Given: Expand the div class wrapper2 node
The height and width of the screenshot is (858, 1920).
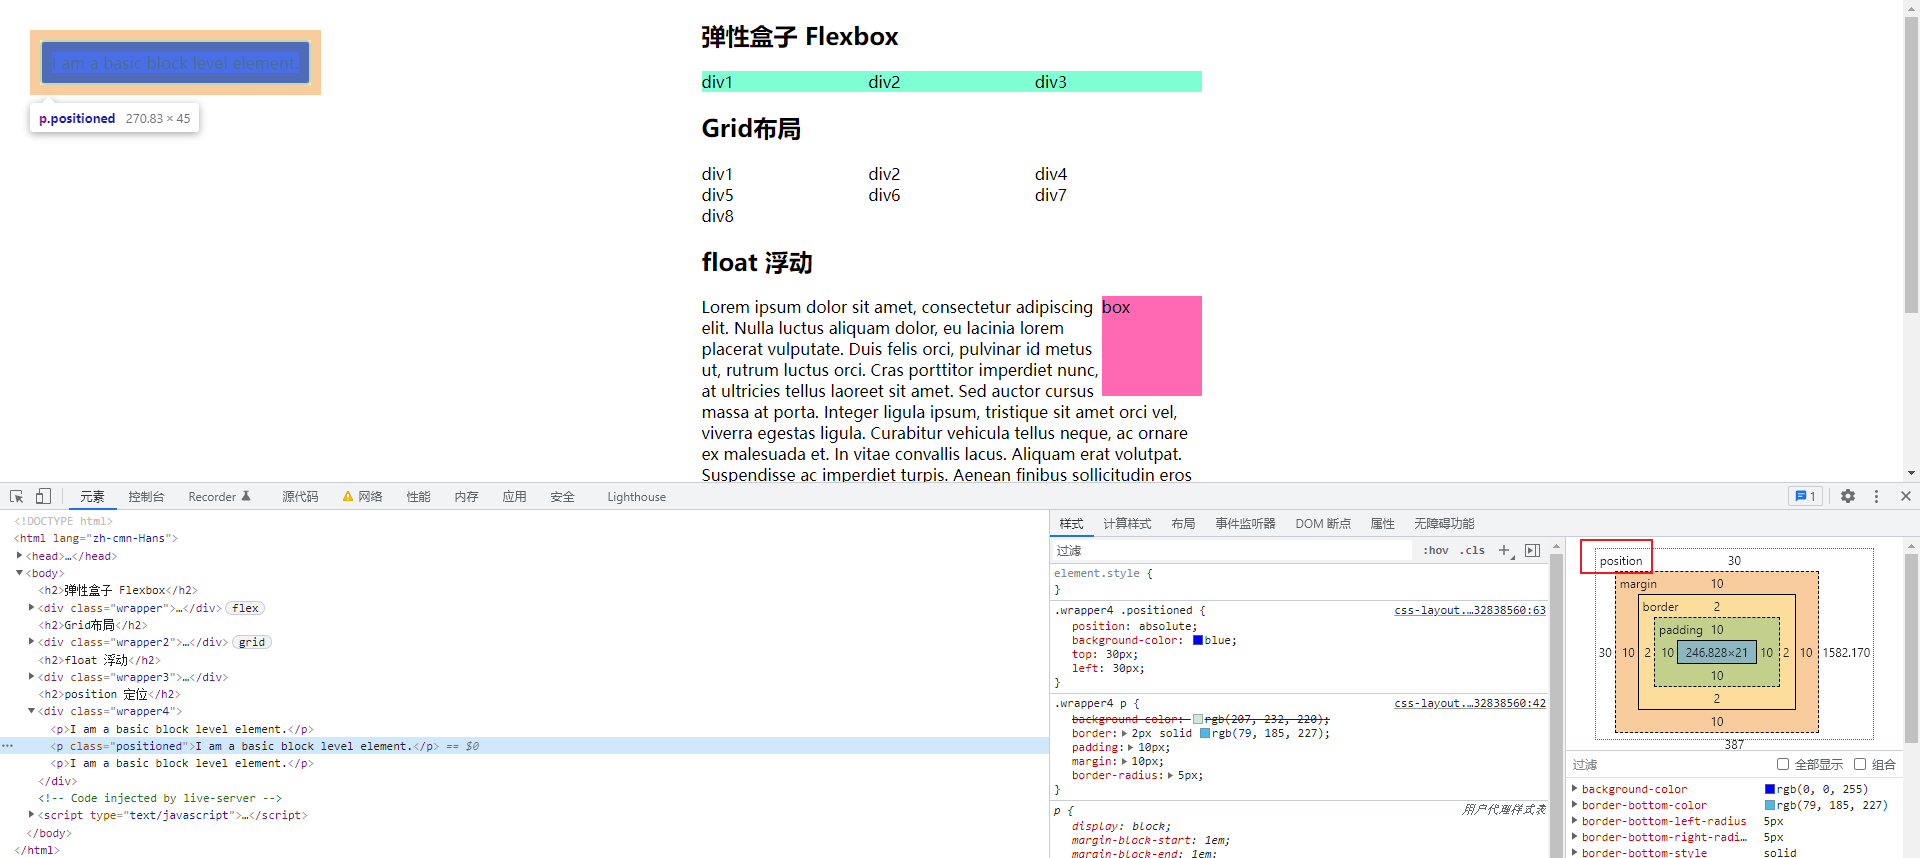Looking at the screenshot, I should pyautogui.click(x=32, y=642).
